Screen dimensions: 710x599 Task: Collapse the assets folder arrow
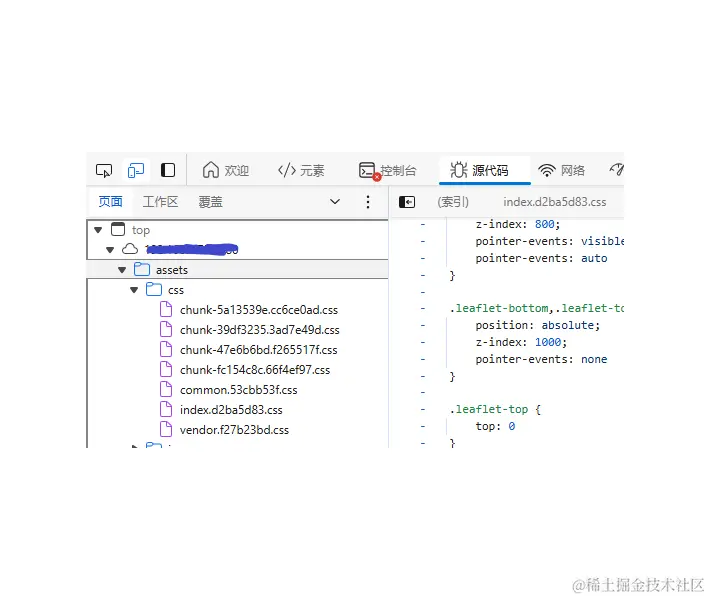point(122,270)
